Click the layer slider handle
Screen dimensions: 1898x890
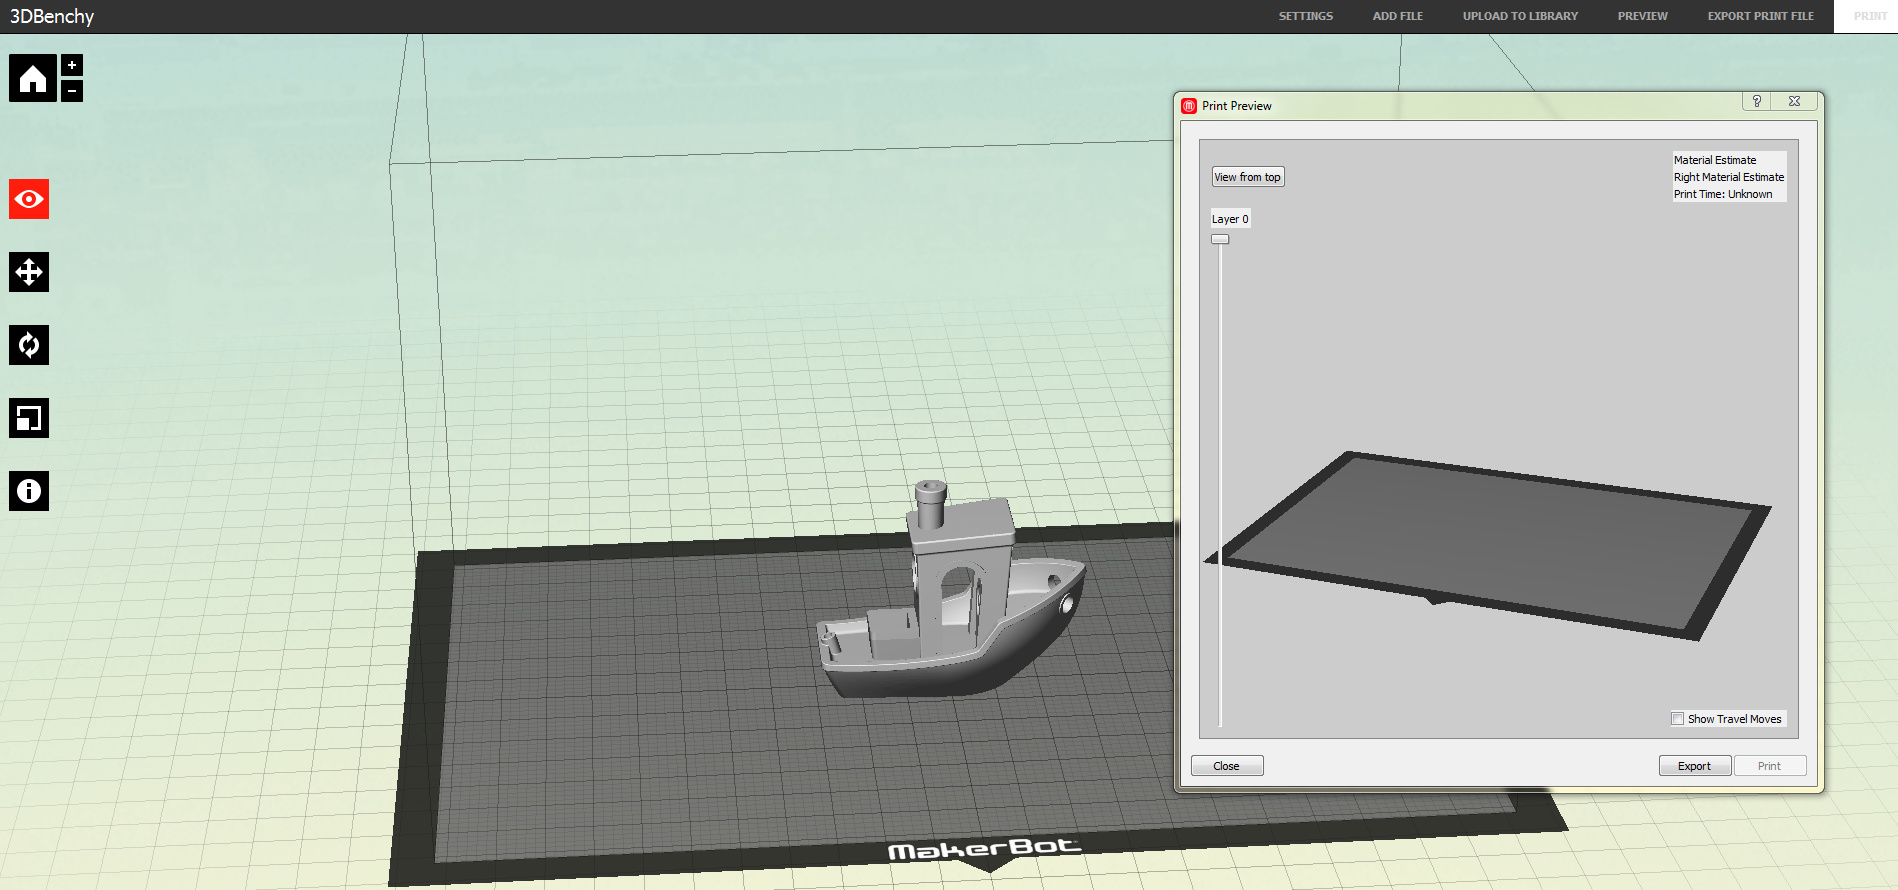click(1220, 239)
